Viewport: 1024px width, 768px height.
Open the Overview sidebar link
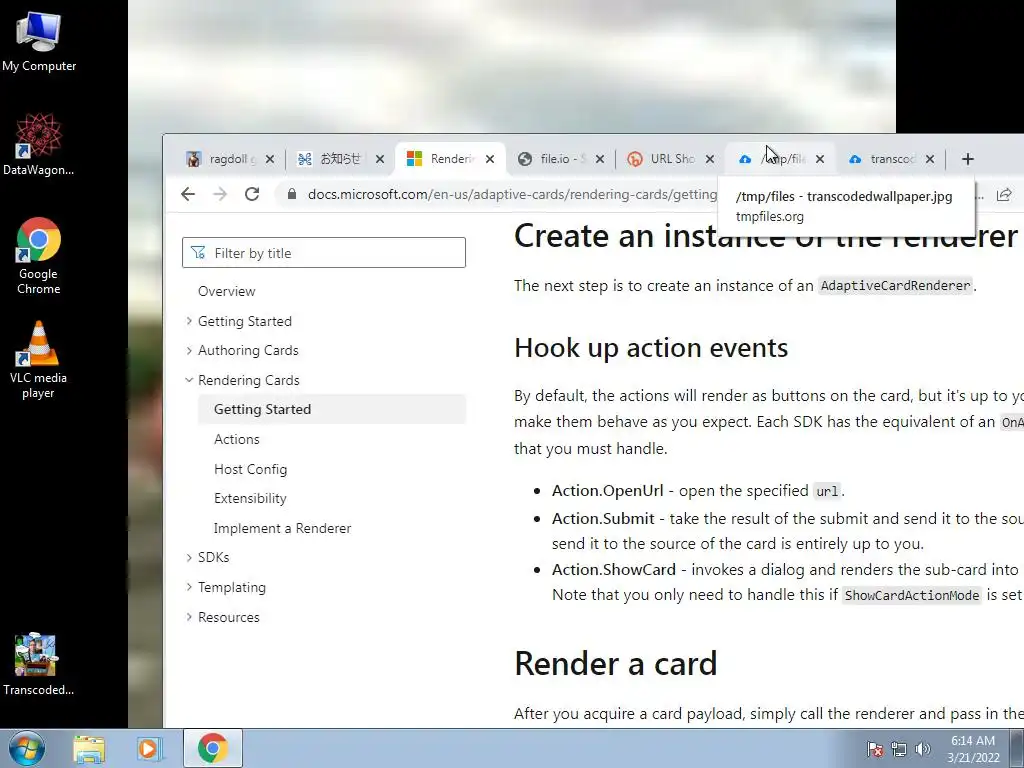[227, 291]
